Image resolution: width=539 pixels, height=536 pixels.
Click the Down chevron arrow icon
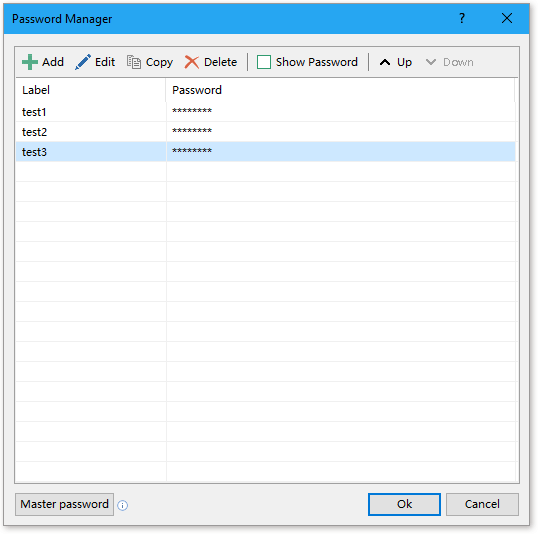pos(431,62)
